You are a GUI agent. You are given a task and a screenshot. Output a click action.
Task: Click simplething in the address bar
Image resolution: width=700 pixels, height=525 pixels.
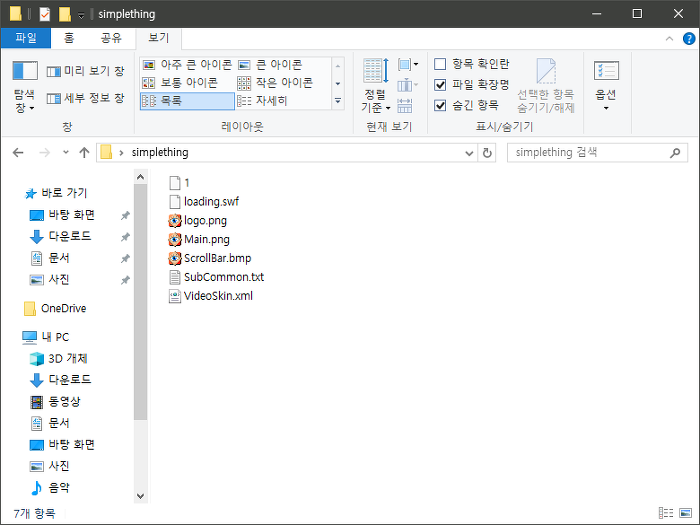(x=160, y=153)
